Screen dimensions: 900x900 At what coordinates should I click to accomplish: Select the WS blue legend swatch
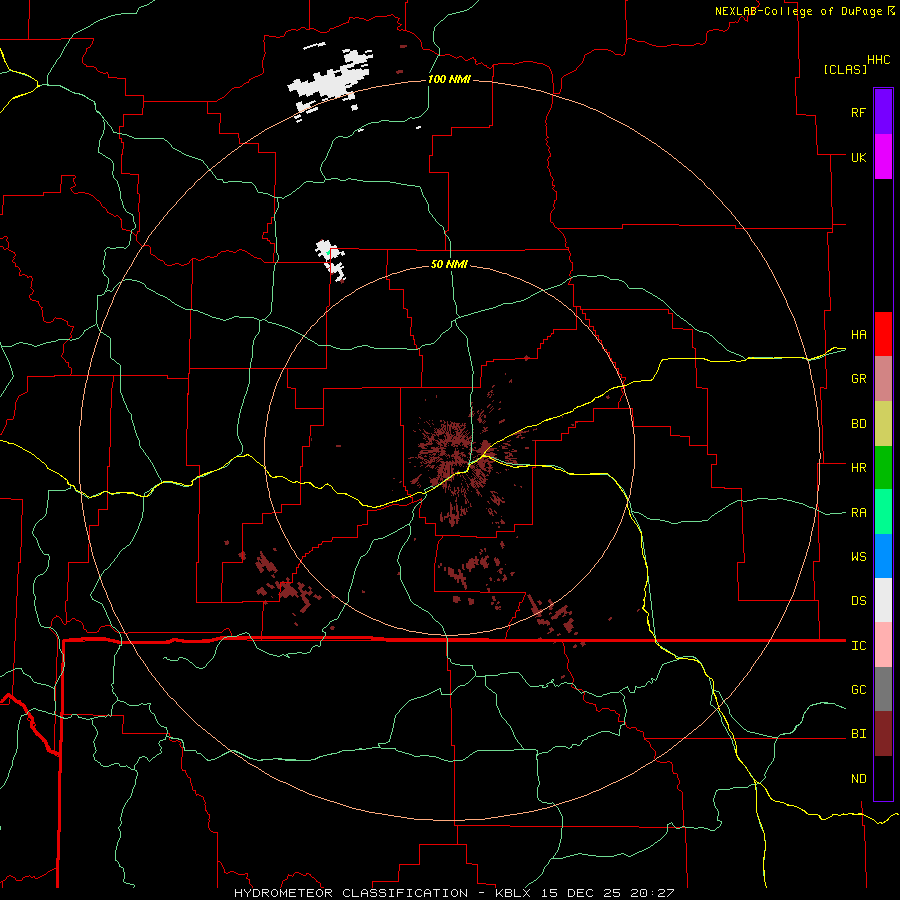coord(883,556)
